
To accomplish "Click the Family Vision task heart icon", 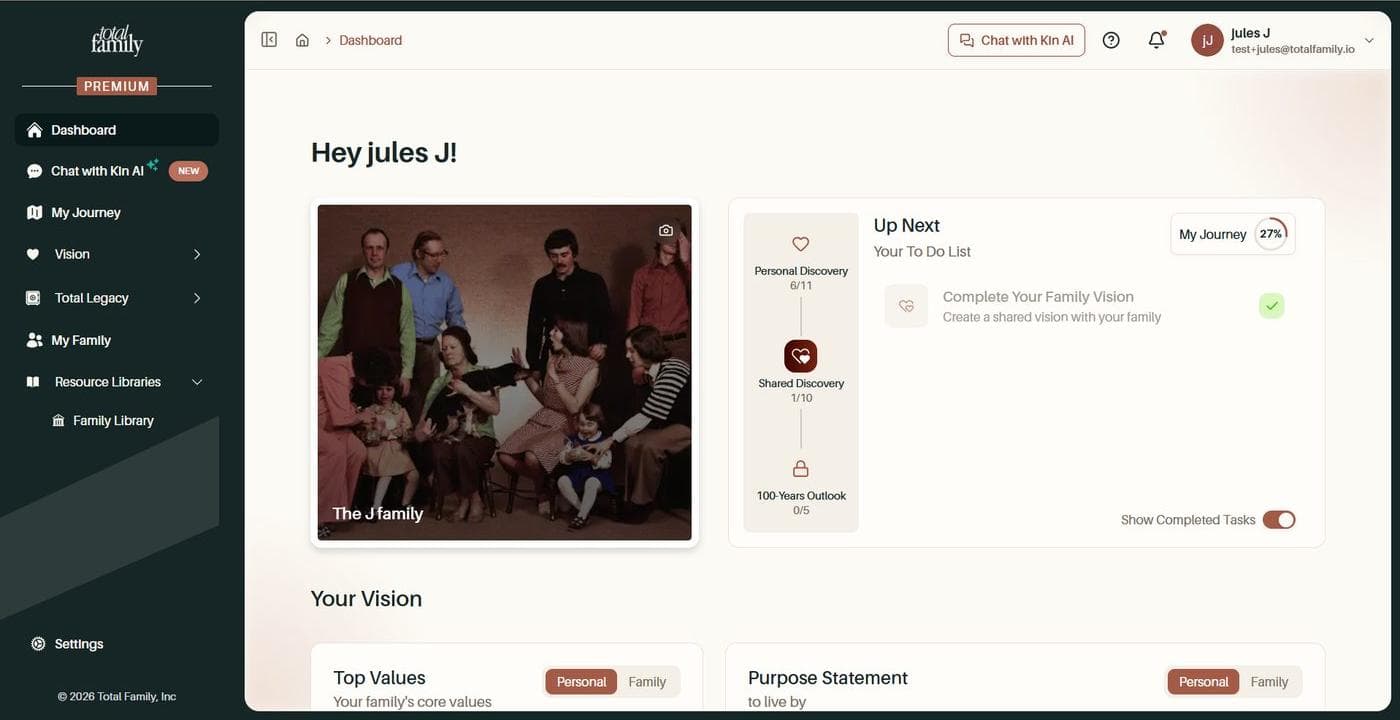I will (x=906, y=306).
